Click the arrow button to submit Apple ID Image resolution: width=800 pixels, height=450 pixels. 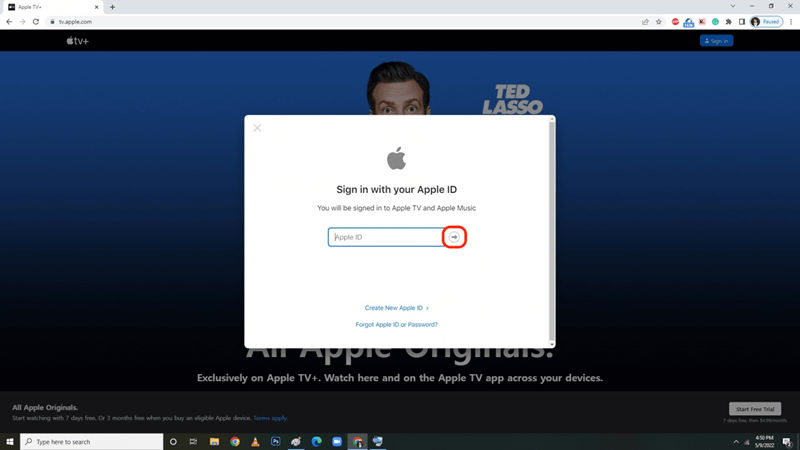click(454, 237)
